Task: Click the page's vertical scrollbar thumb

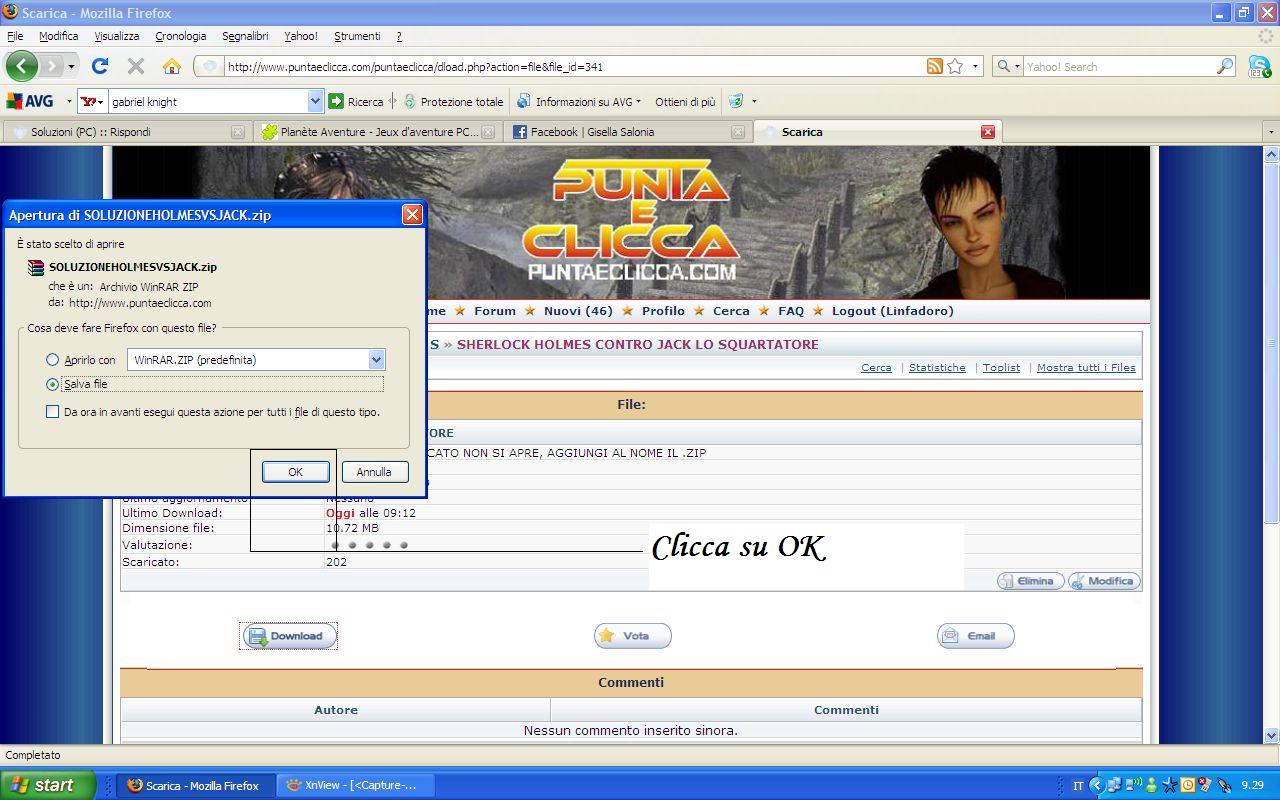Action: pos(1271,341)
